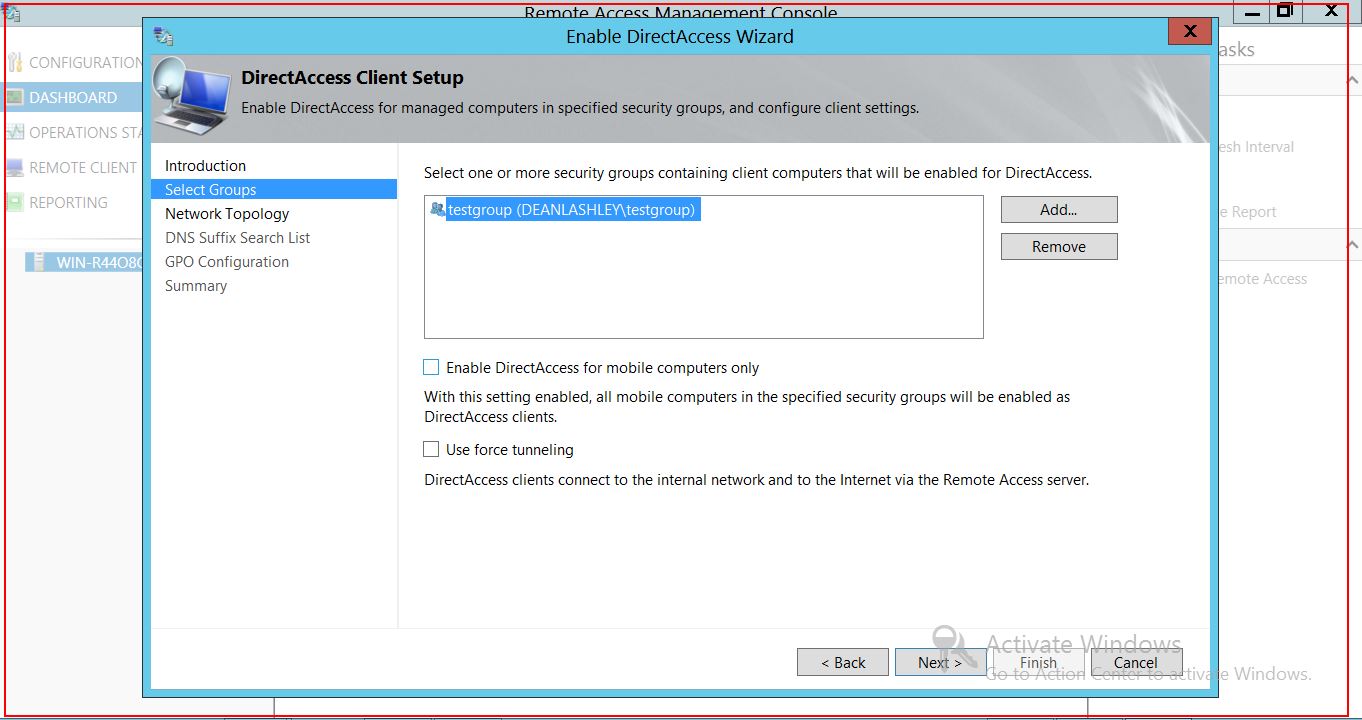
Task: Click the Reporting icon in left navigation
Action: pos(14,203)
